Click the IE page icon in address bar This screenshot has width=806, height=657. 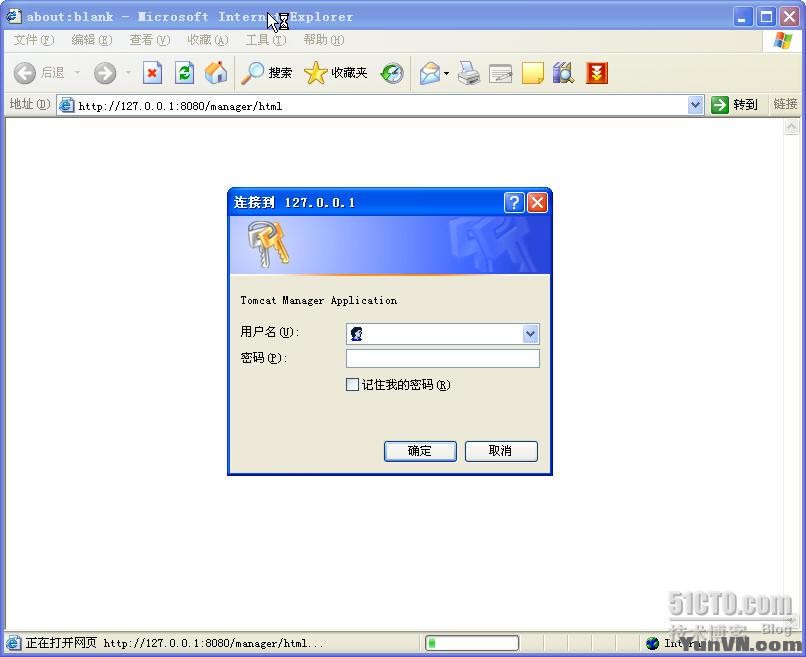tap(66, 105)
